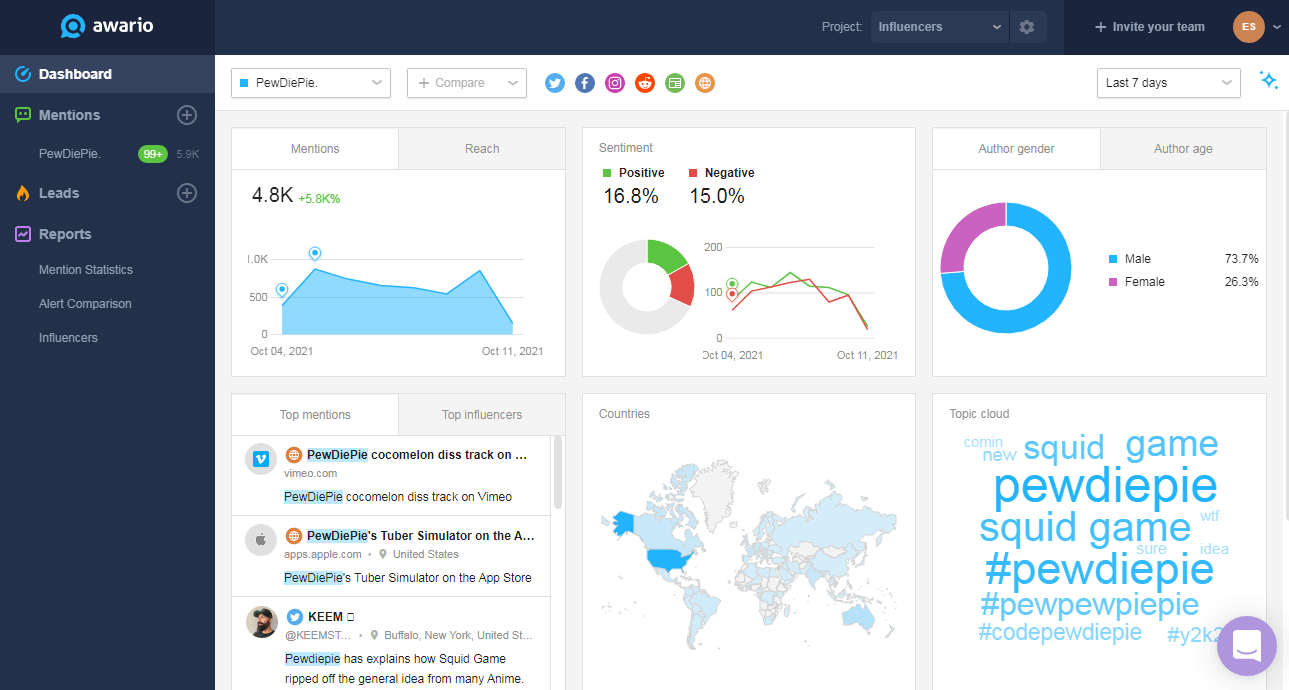Click the Negative sentiment red swatch

tap(693, 173)
